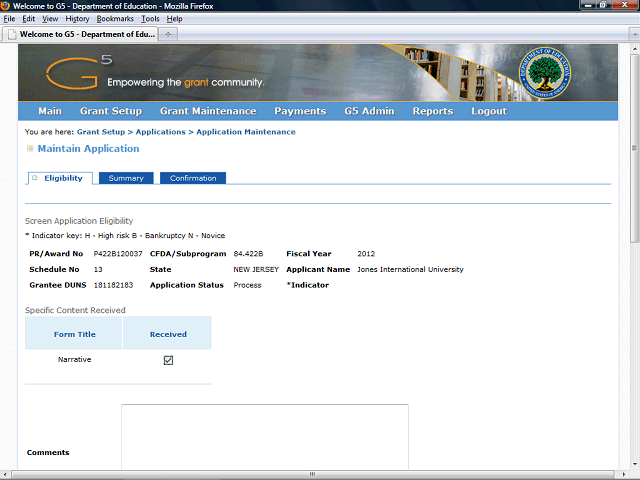Go to Main in navigation bar
The height and width of the screenshot is (480, 640).
coord(50,111)
